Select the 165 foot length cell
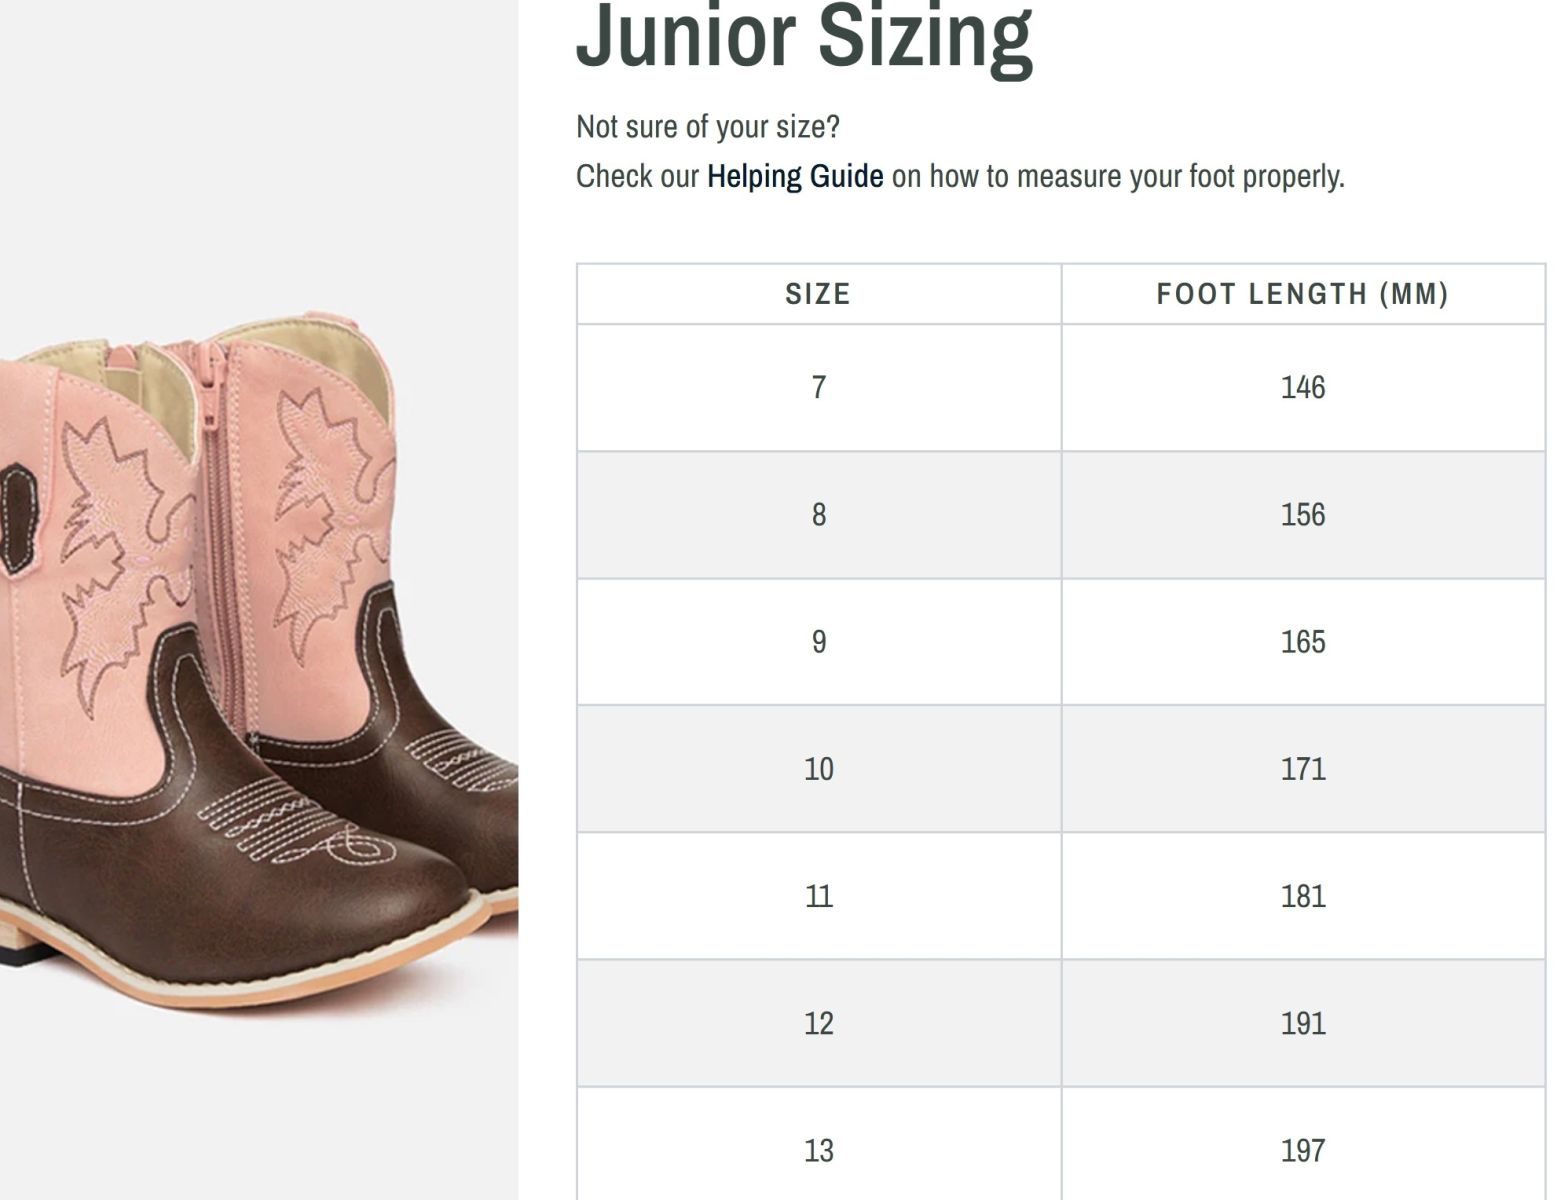This screenshot has width=1568, height=1200. (1303, 641)
